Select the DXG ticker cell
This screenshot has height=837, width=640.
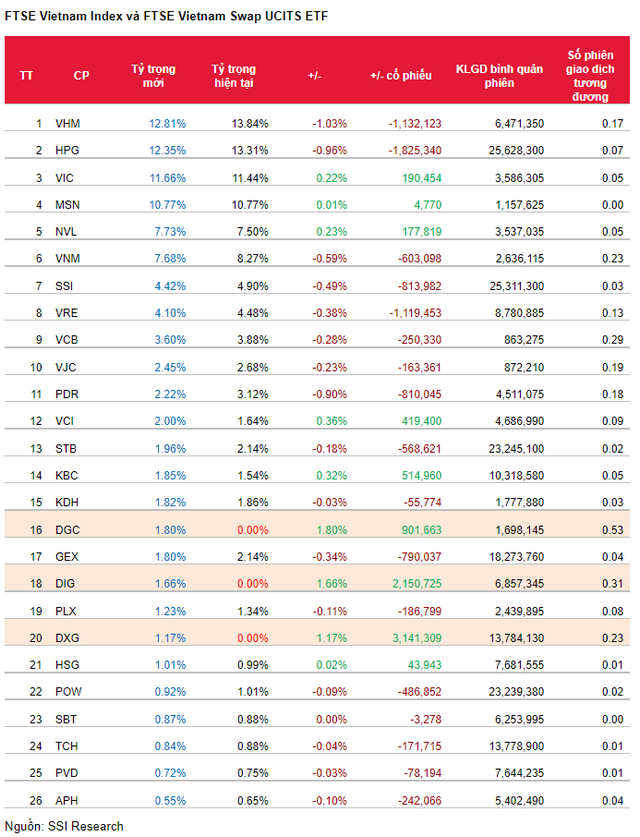click(x=67, y=638)
